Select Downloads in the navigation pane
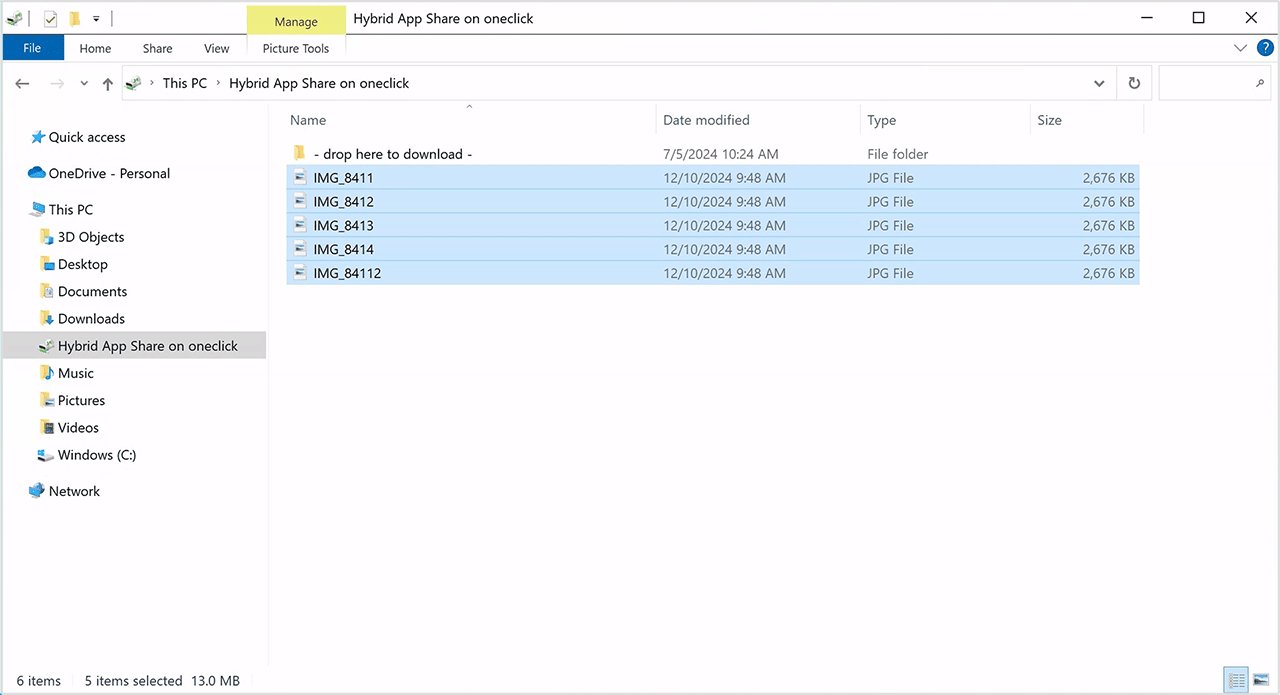This screenshot has width=1280, height=695. click(x=91, y=319)
